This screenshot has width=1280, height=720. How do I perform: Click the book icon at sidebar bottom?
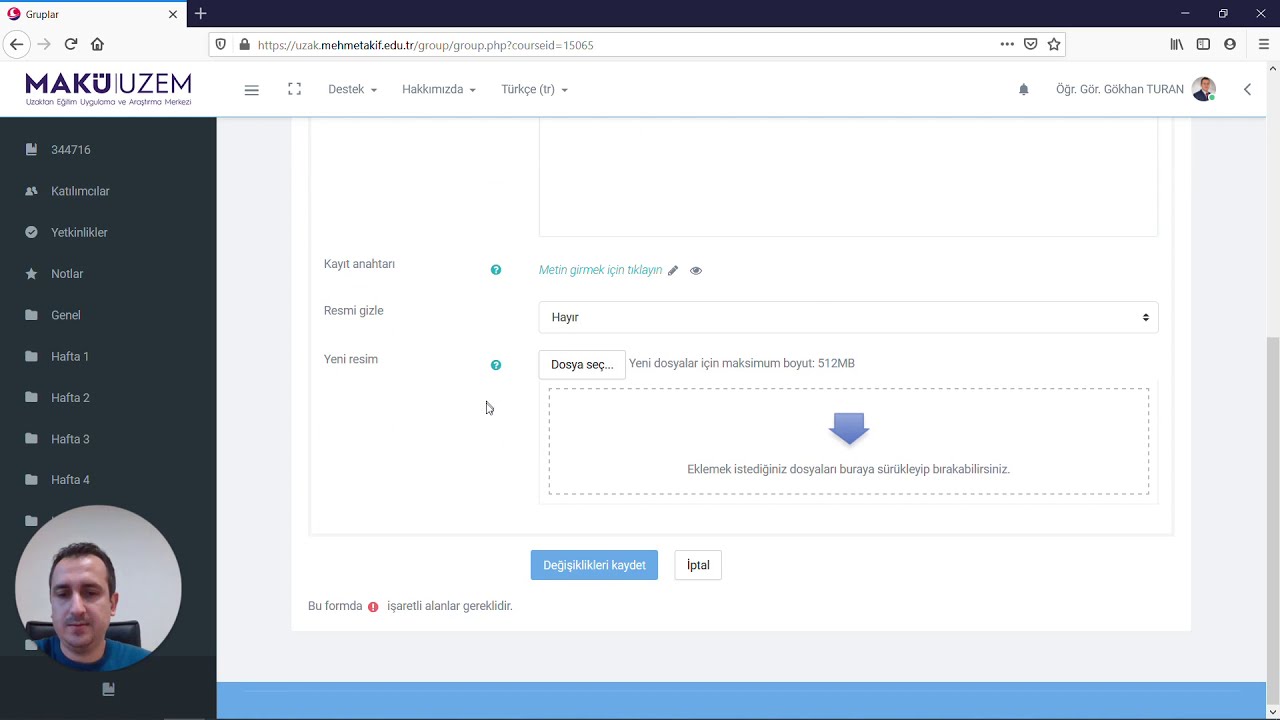(109, 689)
